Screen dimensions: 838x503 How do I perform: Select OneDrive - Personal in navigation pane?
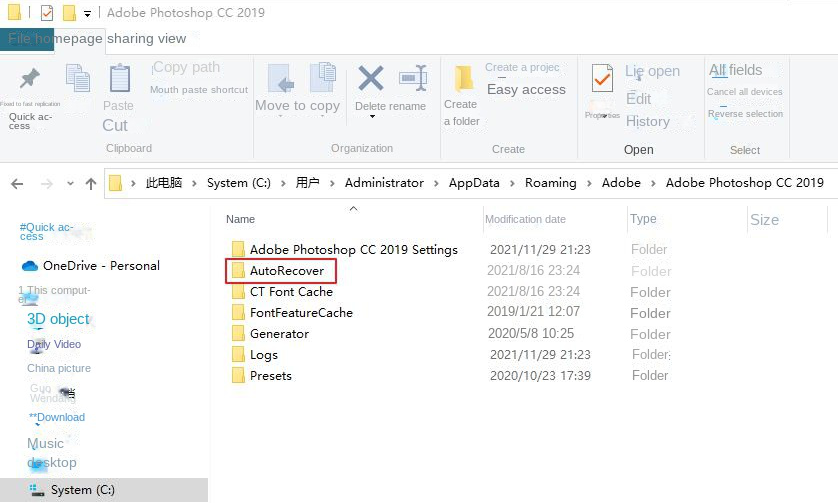pyautogui.click(x=100, y=266)
